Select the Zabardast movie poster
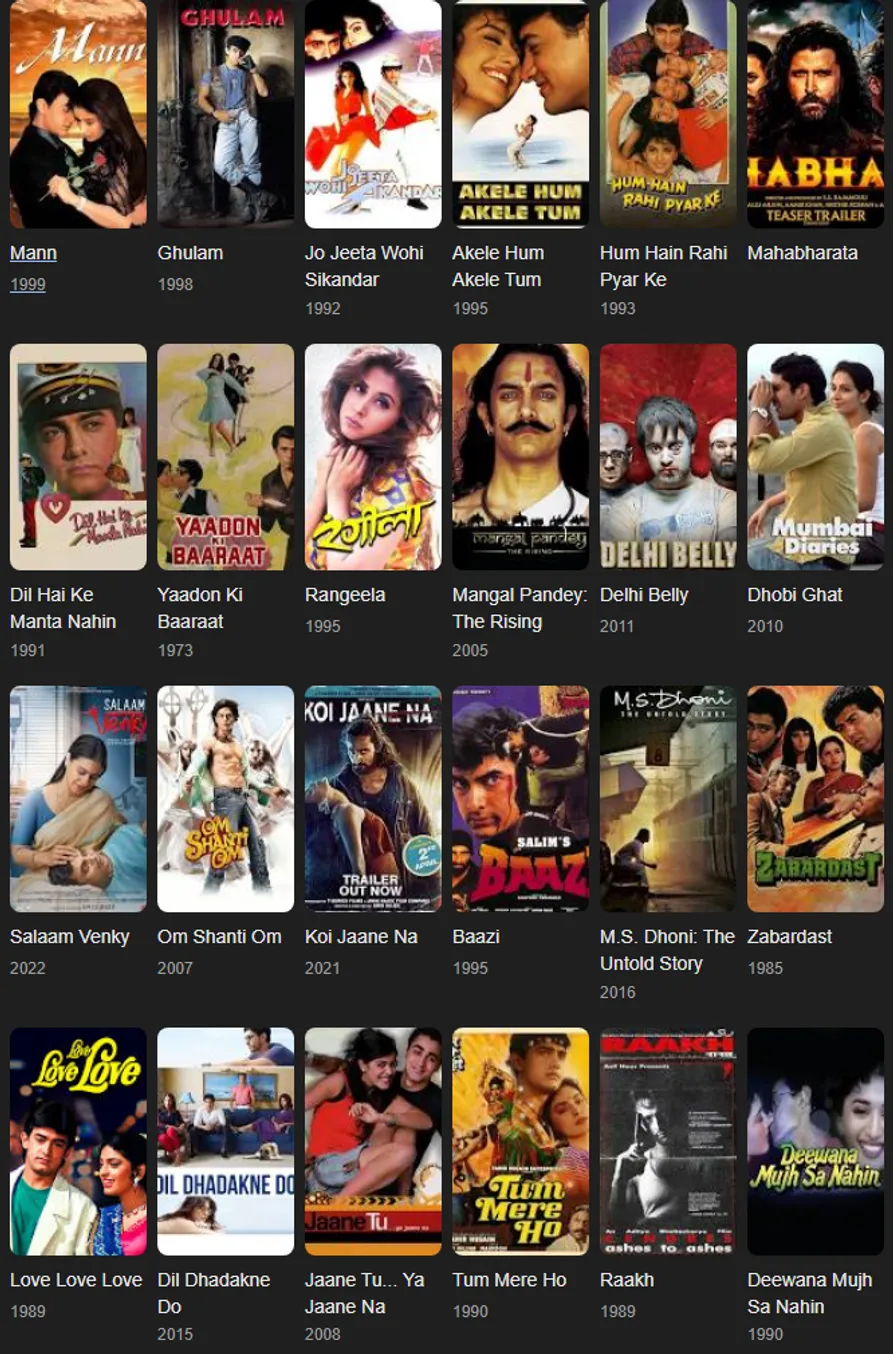Viewport: 893px width, 1354px height. (x=816, y=799)
